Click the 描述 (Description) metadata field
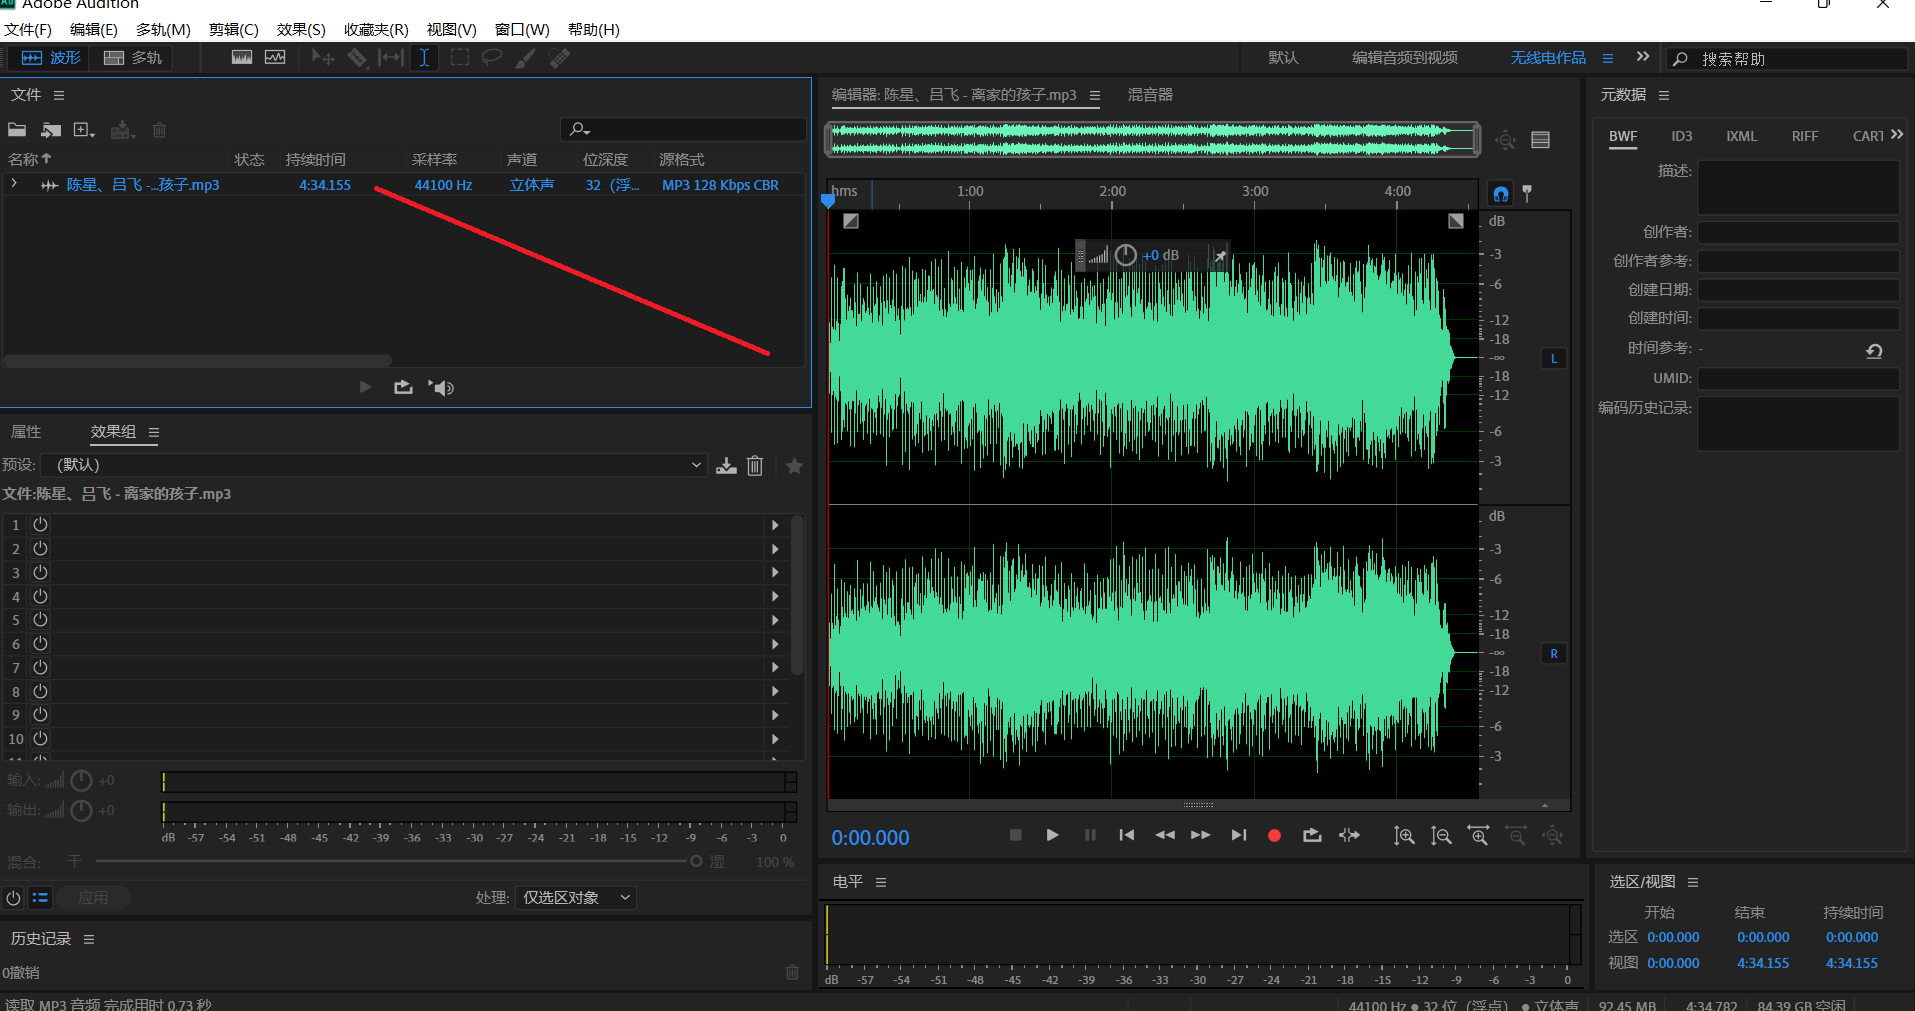The width and height of the screenshot is (1915, 1011). click(1799, 187)
